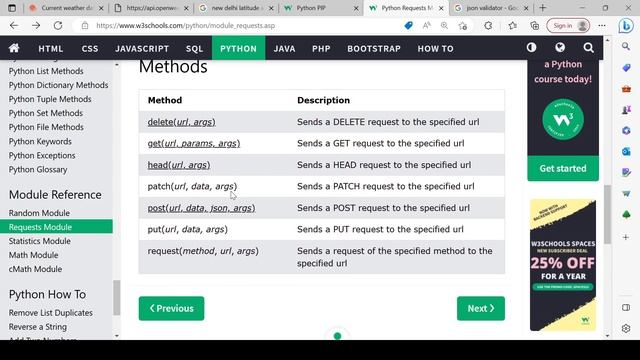Add page to favorites star icon
Image resolution: width=640 pixels, height=360 pixels.
(462, 26)
